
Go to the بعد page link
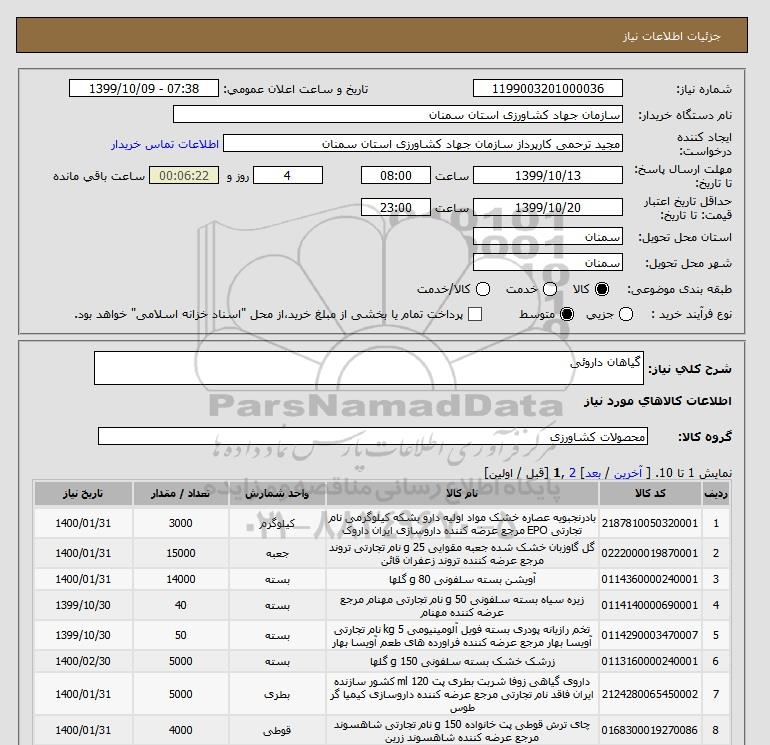593,473
